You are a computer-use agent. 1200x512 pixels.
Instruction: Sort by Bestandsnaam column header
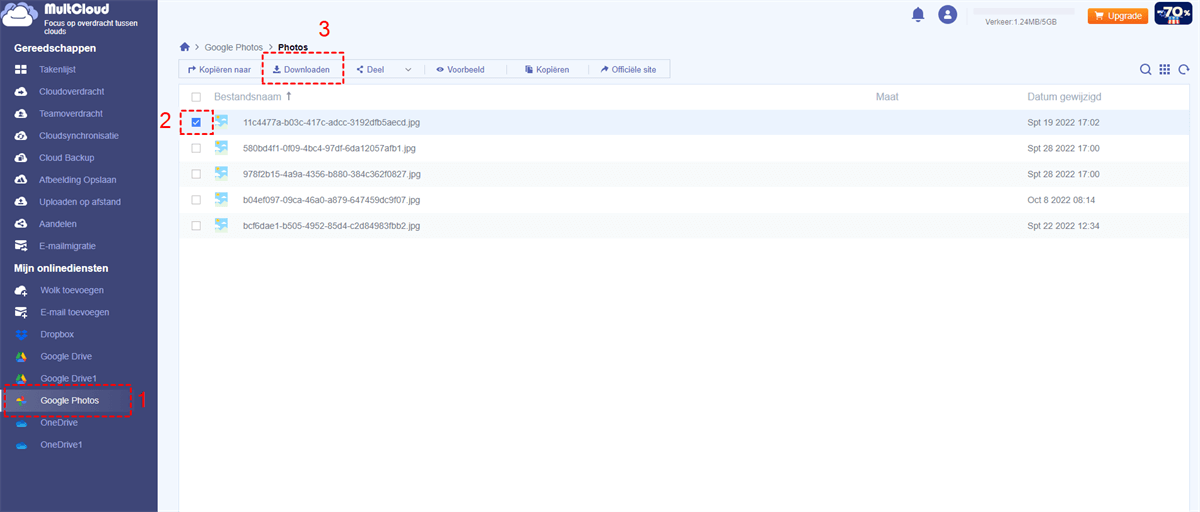click(x=247, y=97)
